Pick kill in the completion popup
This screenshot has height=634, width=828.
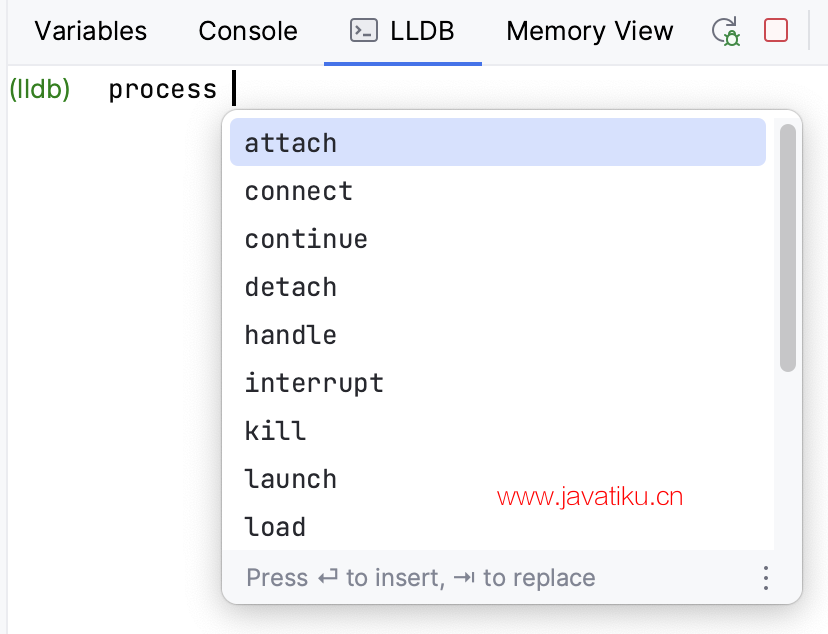[498, 431]
